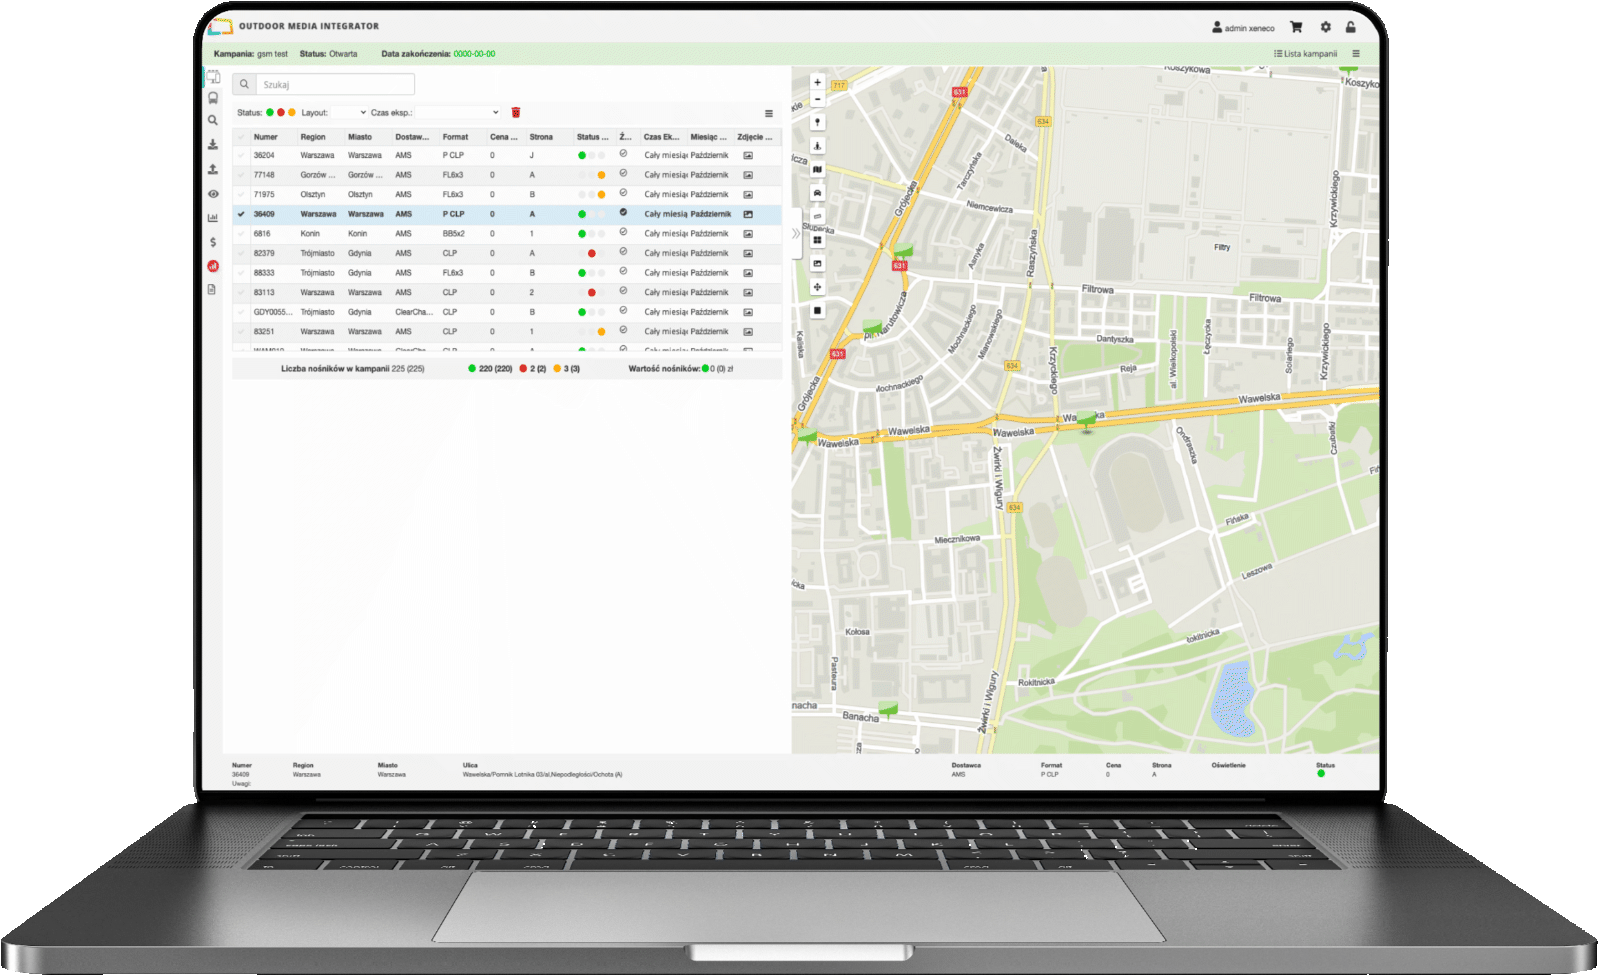
Task: Switch map type with map icon
Action: (818, 169)
